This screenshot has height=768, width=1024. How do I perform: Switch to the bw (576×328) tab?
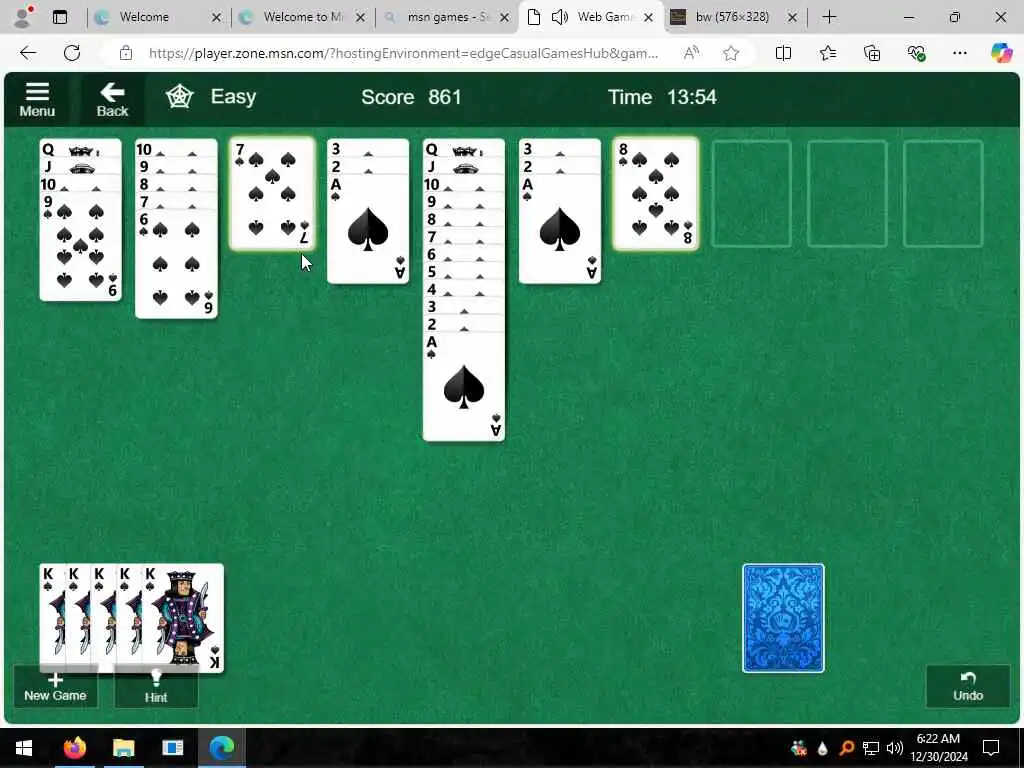point(732,17)
